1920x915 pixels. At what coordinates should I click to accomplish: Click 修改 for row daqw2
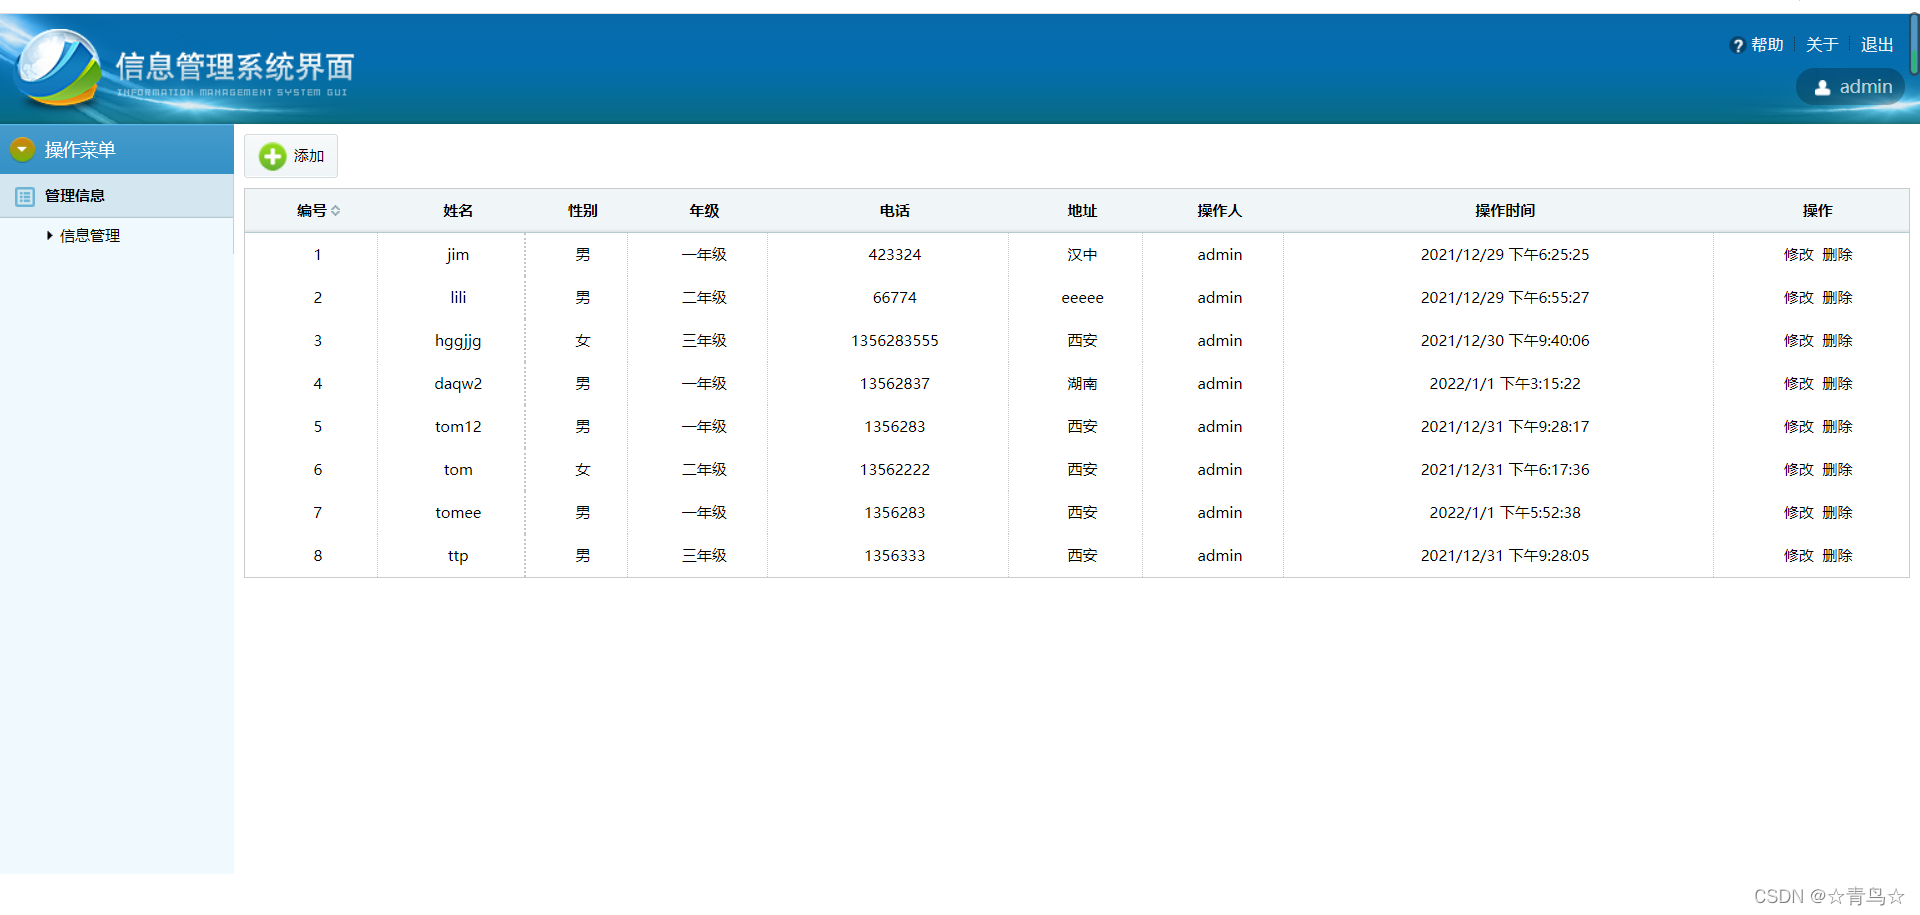pyautogui.click(x=1798, y=384)
